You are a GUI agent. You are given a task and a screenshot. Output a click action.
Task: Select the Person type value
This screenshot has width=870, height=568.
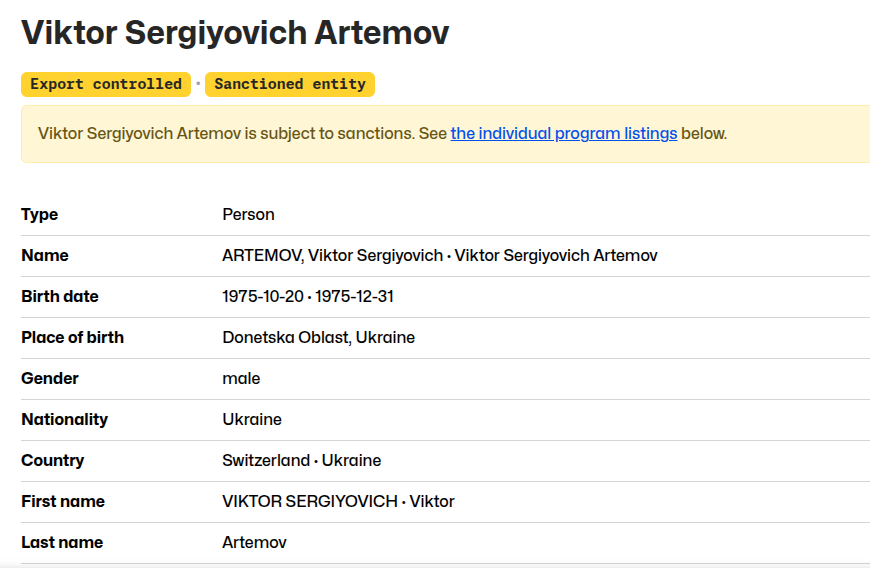[x=248, y=214]
